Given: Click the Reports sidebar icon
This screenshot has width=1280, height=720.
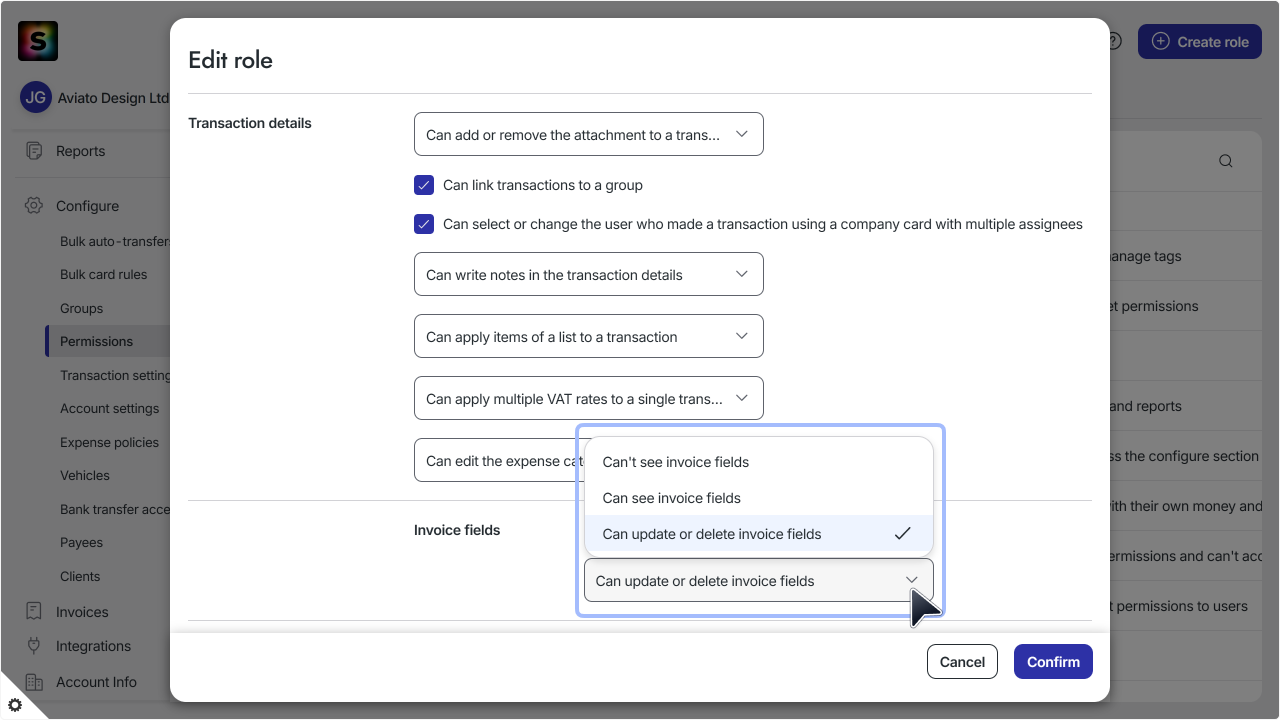Looking at the screenshot, I should pyautogui.click(x=34, y=151).
